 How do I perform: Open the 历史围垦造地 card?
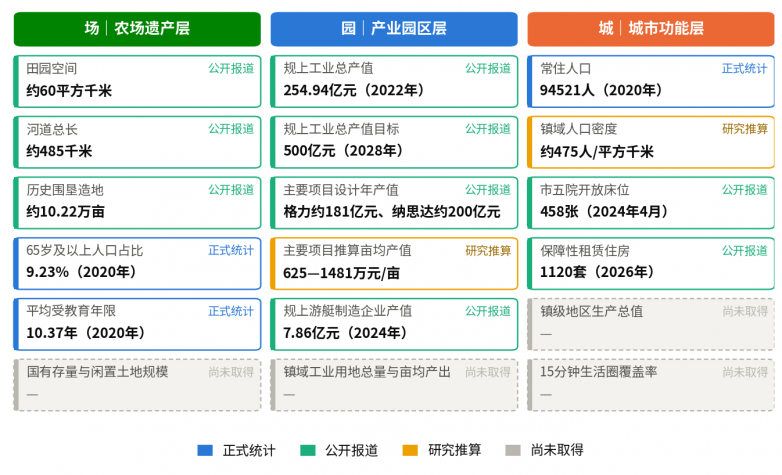click(x=137, y=203)
